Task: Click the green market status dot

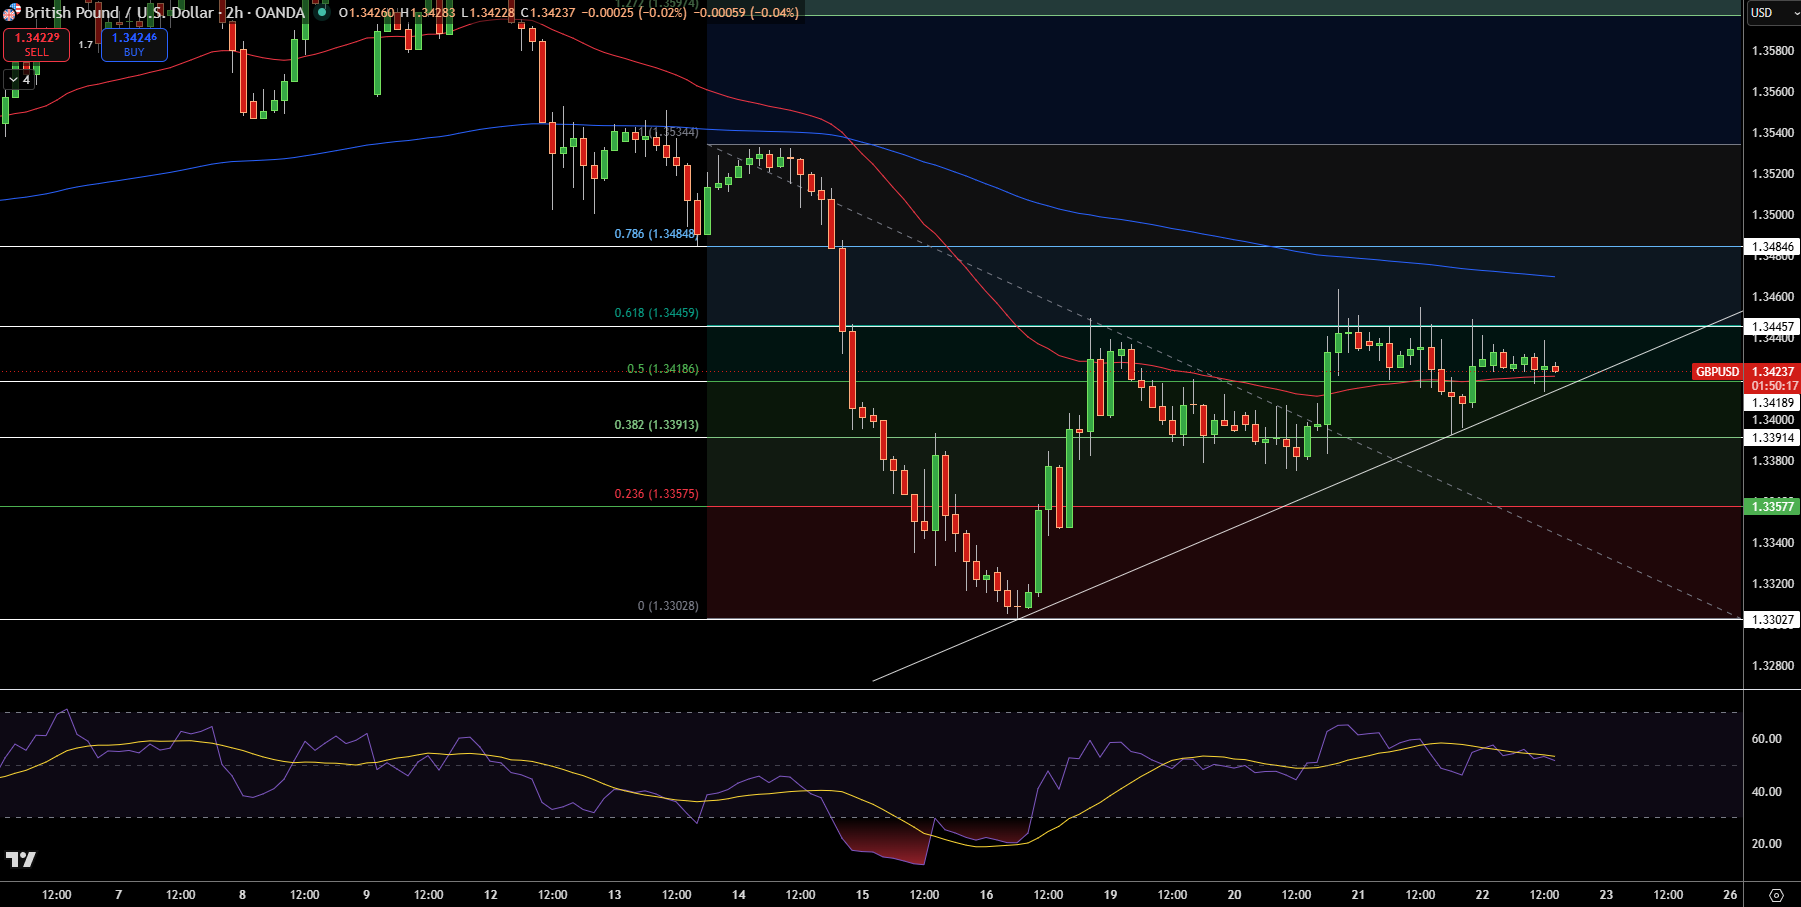Action: (x=322, y=13)
